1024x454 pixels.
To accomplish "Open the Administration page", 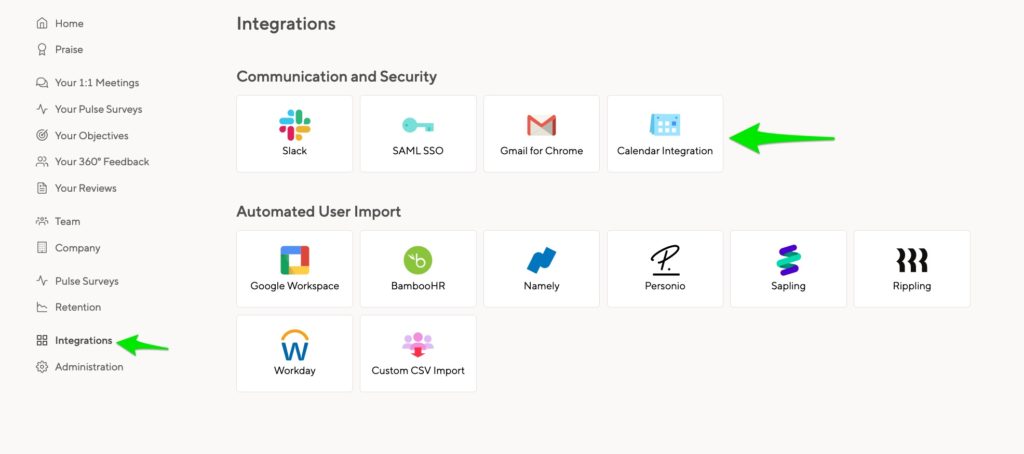I will 89,367.
